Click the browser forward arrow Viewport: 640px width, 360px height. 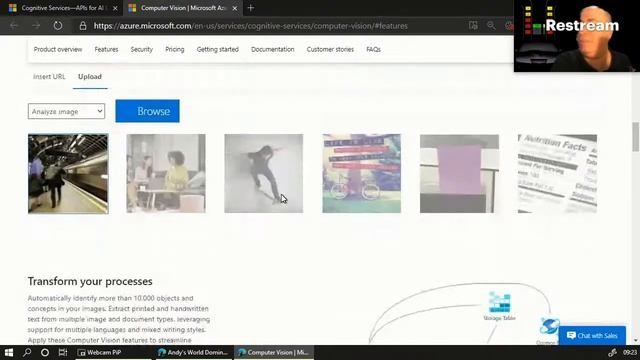(x=36, y=26)
